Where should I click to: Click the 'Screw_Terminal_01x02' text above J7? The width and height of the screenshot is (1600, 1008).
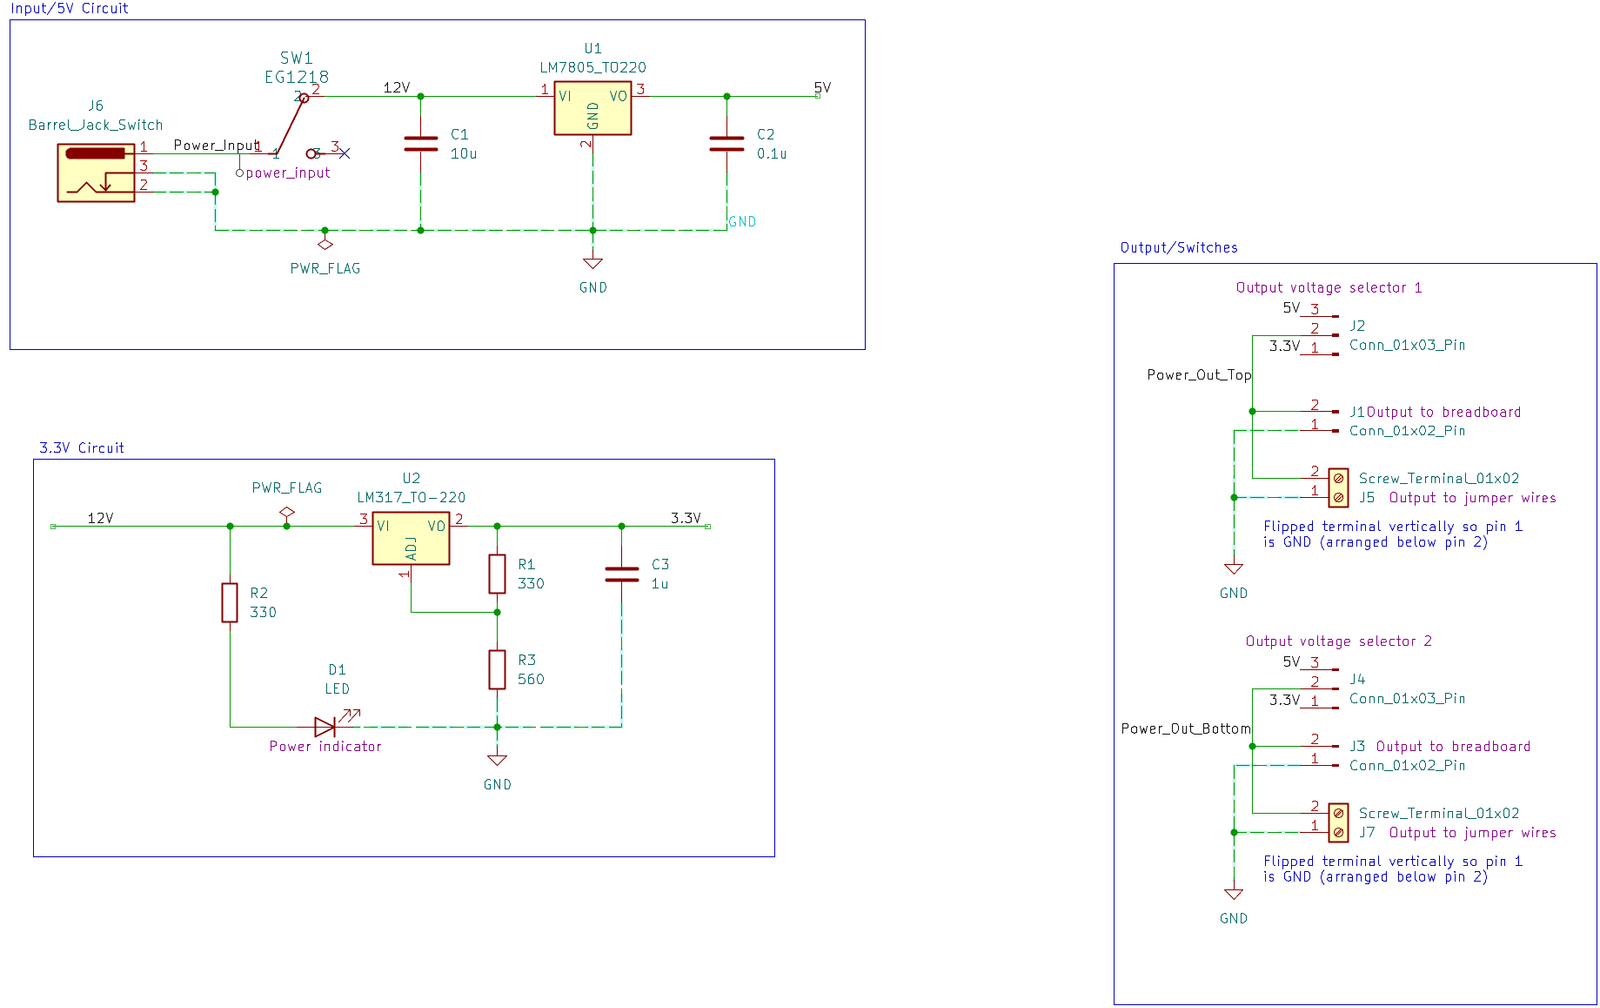point(1439,814)
